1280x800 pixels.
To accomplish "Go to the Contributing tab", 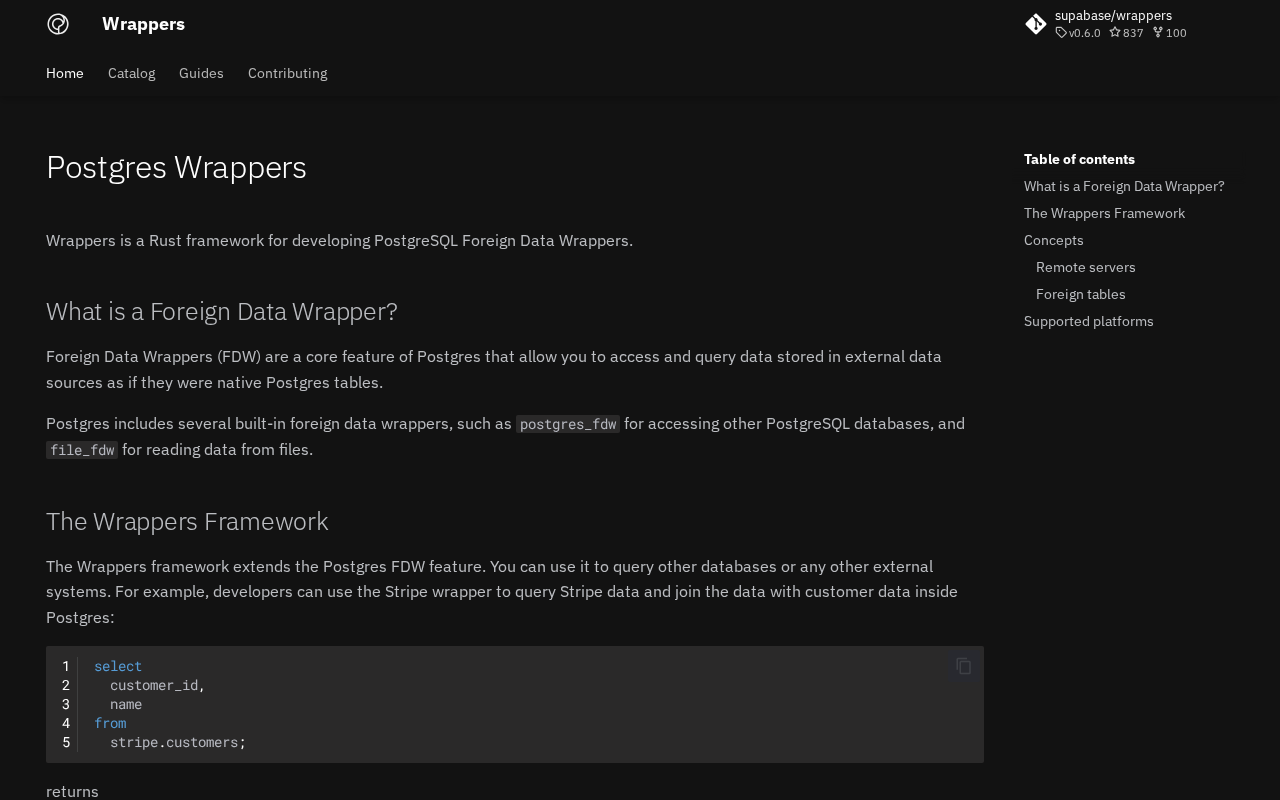I will click(x=287, y=73).
